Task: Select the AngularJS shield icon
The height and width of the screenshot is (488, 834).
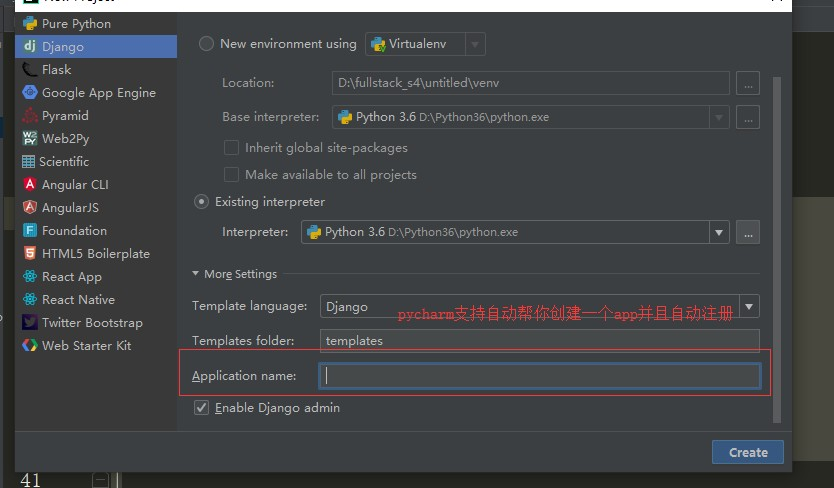Action: tap(30, 207)
